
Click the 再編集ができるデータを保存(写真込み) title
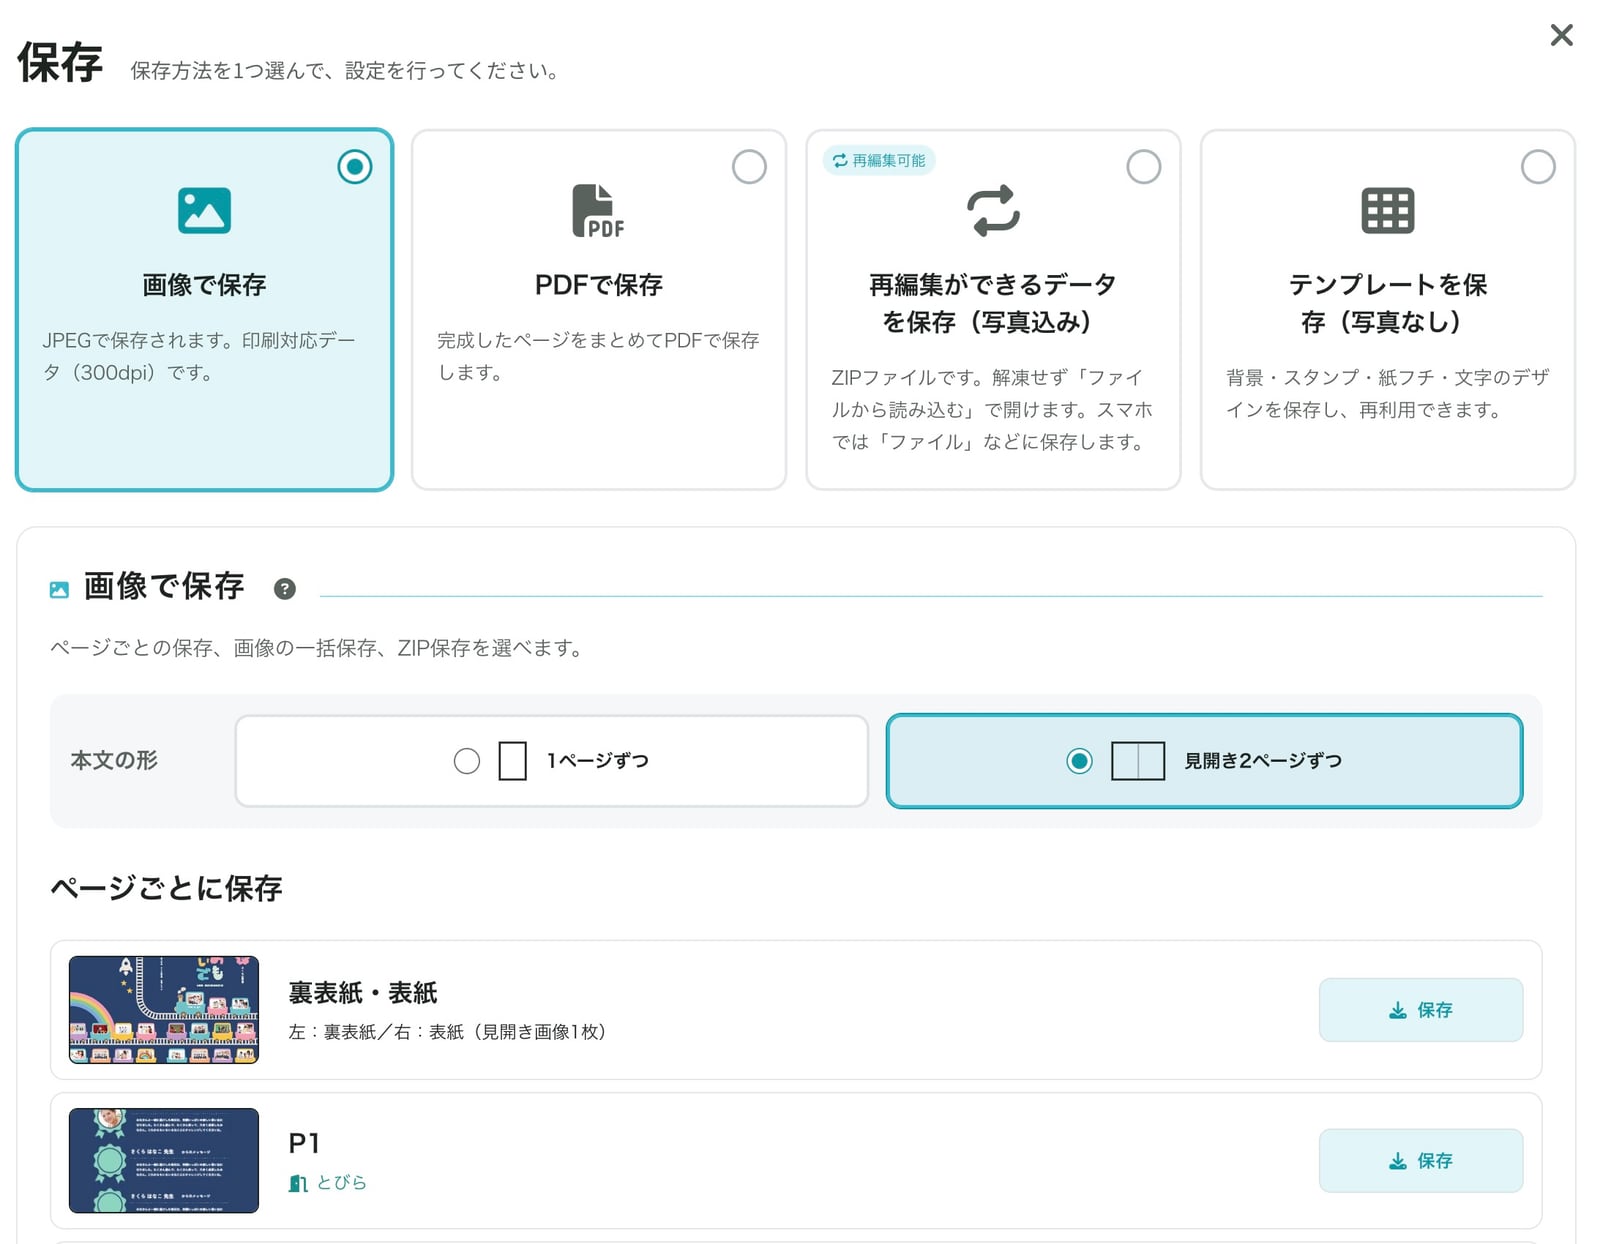coord(993,303)
